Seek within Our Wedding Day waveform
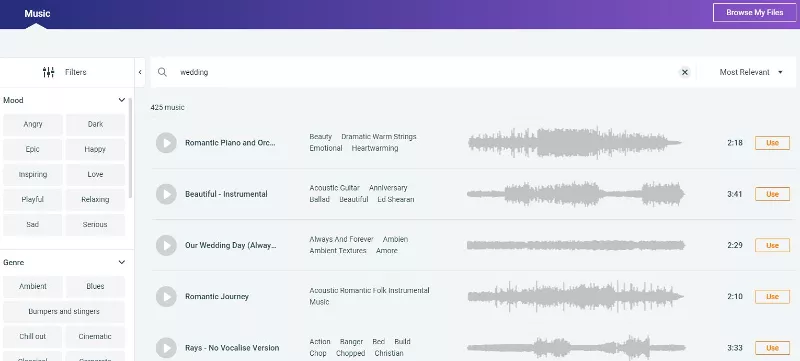The image size is (800, 361). (575, 245)
